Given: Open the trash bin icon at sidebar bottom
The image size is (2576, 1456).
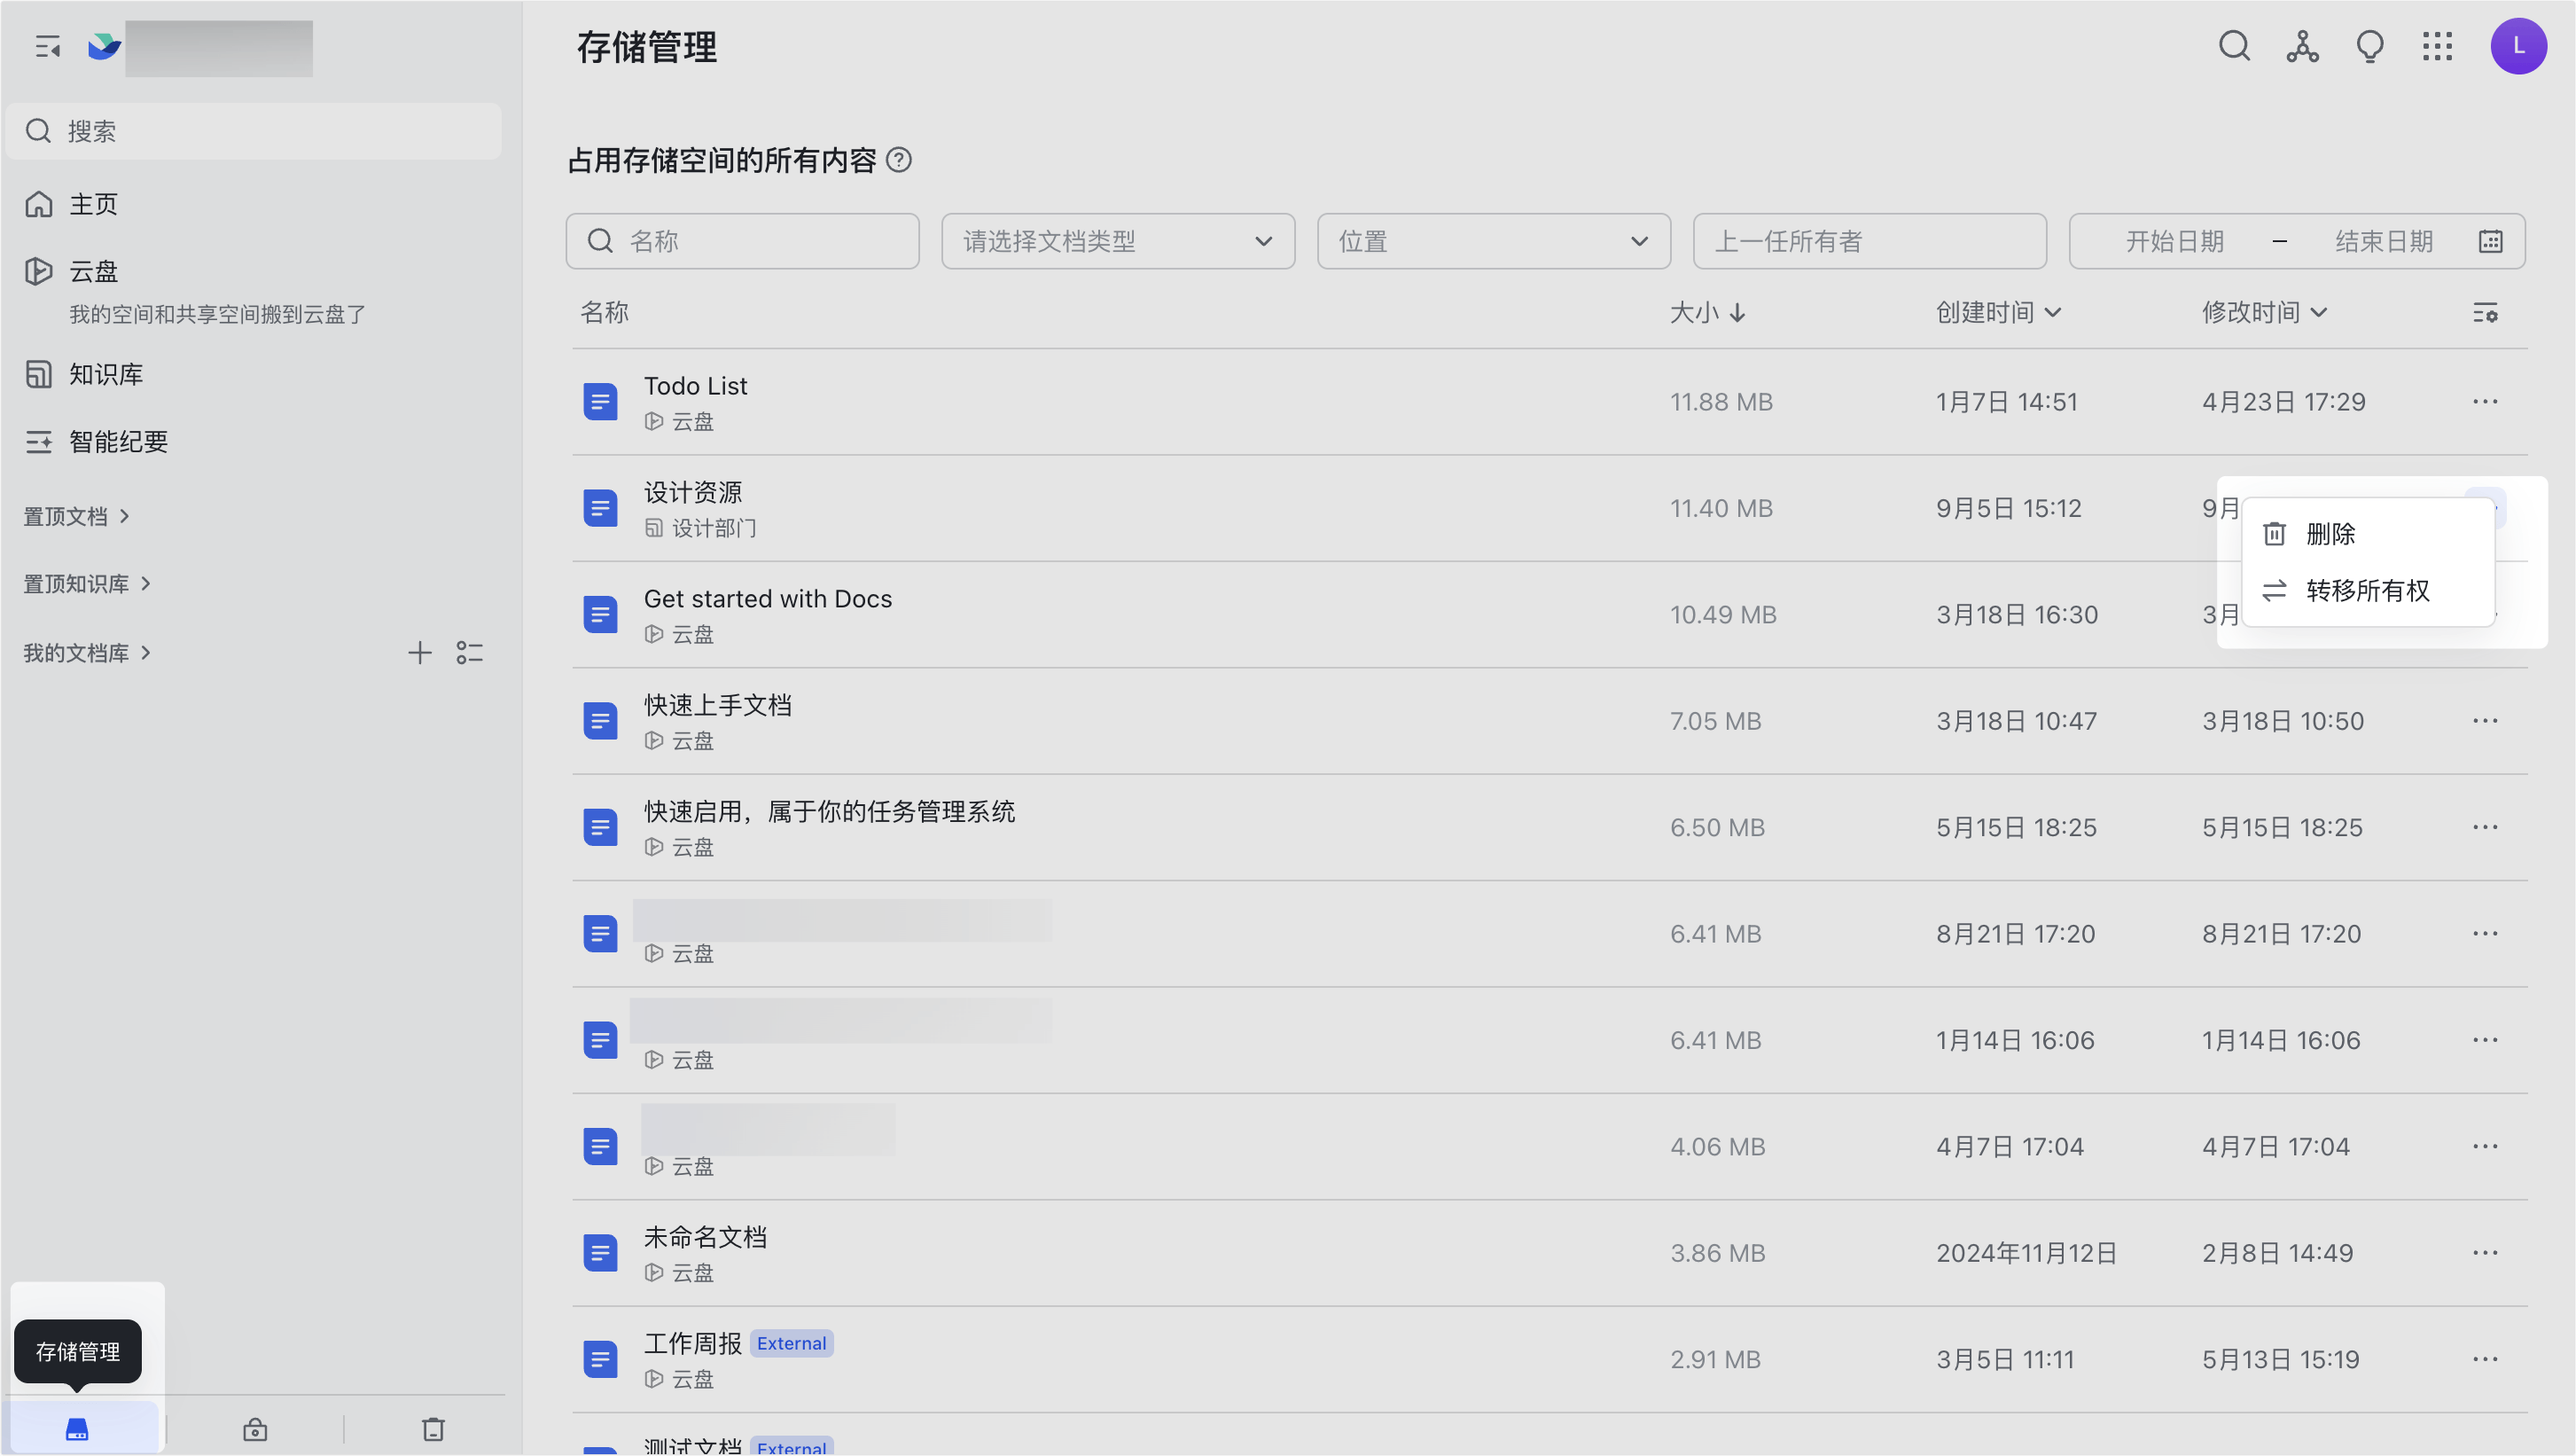Looking at the screenshot, I should click(433, 1429).
